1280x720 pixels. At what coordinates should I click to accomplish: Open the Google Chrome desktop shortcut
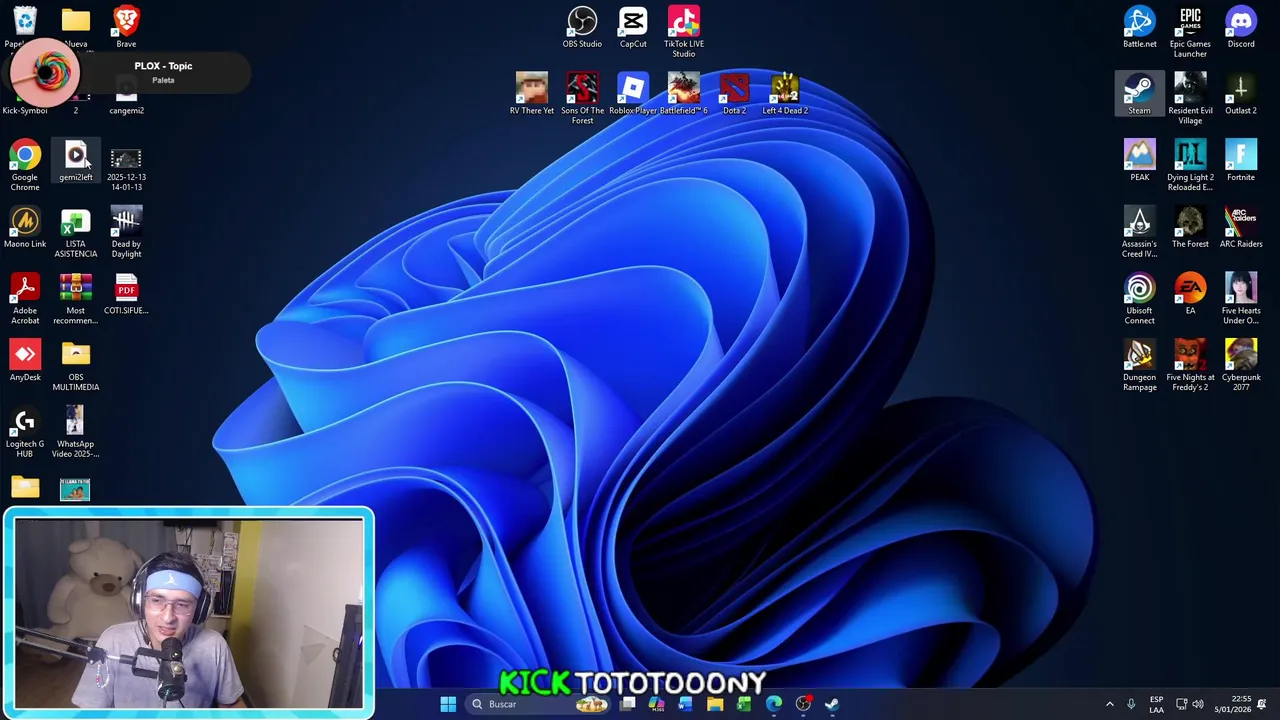pos(25,166)
